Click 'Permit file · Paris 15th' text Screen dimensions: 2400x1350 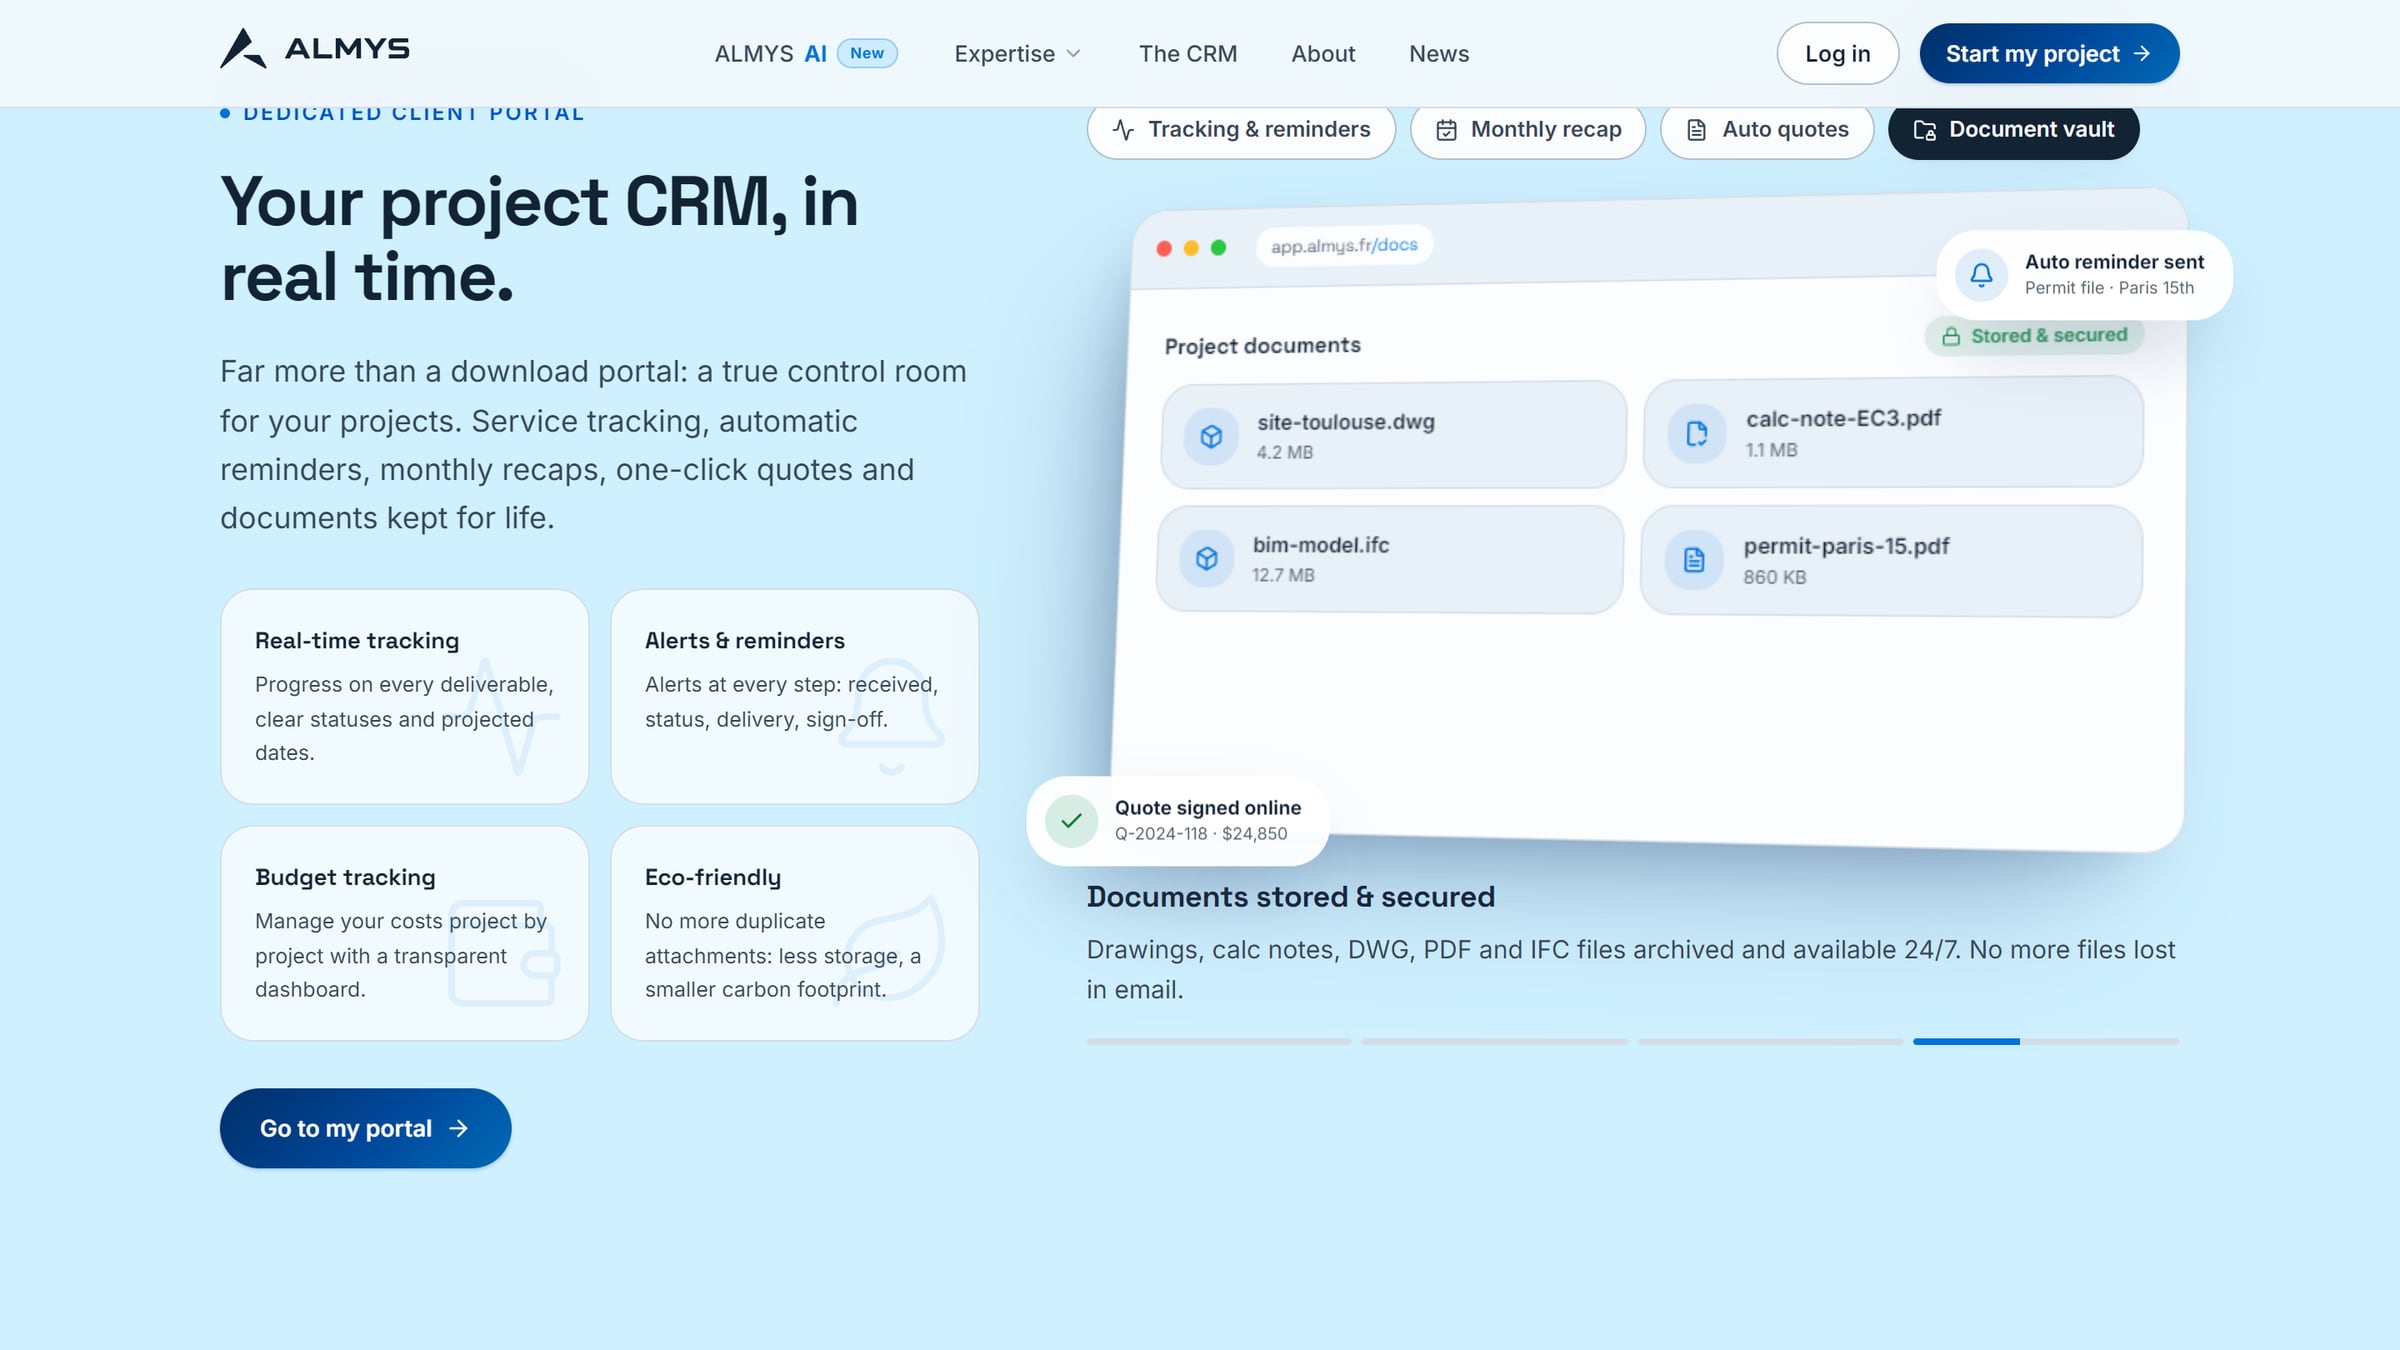pos(2109,288)
